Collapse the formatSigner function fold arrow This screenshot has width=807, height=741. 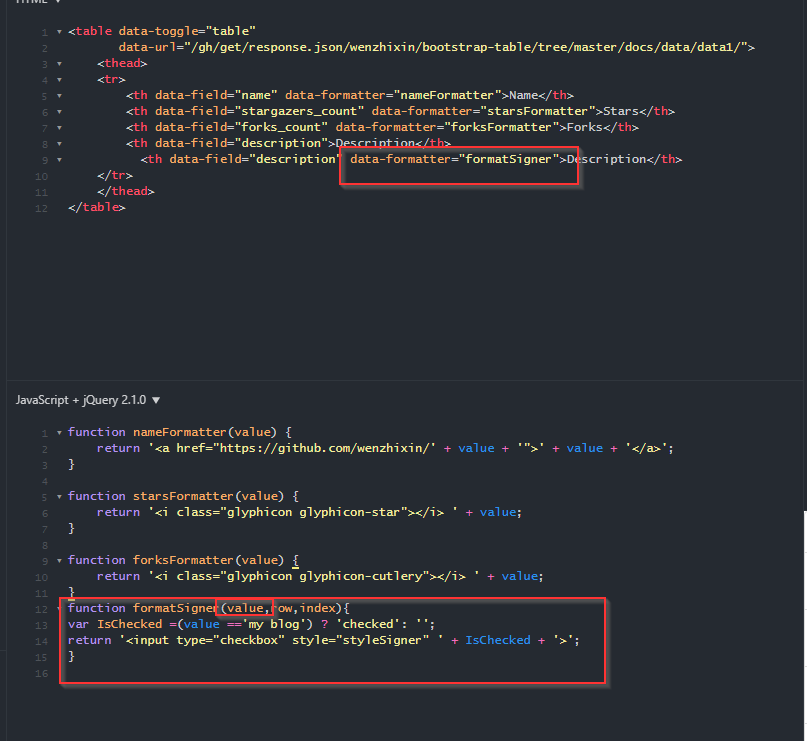[60, 607]
